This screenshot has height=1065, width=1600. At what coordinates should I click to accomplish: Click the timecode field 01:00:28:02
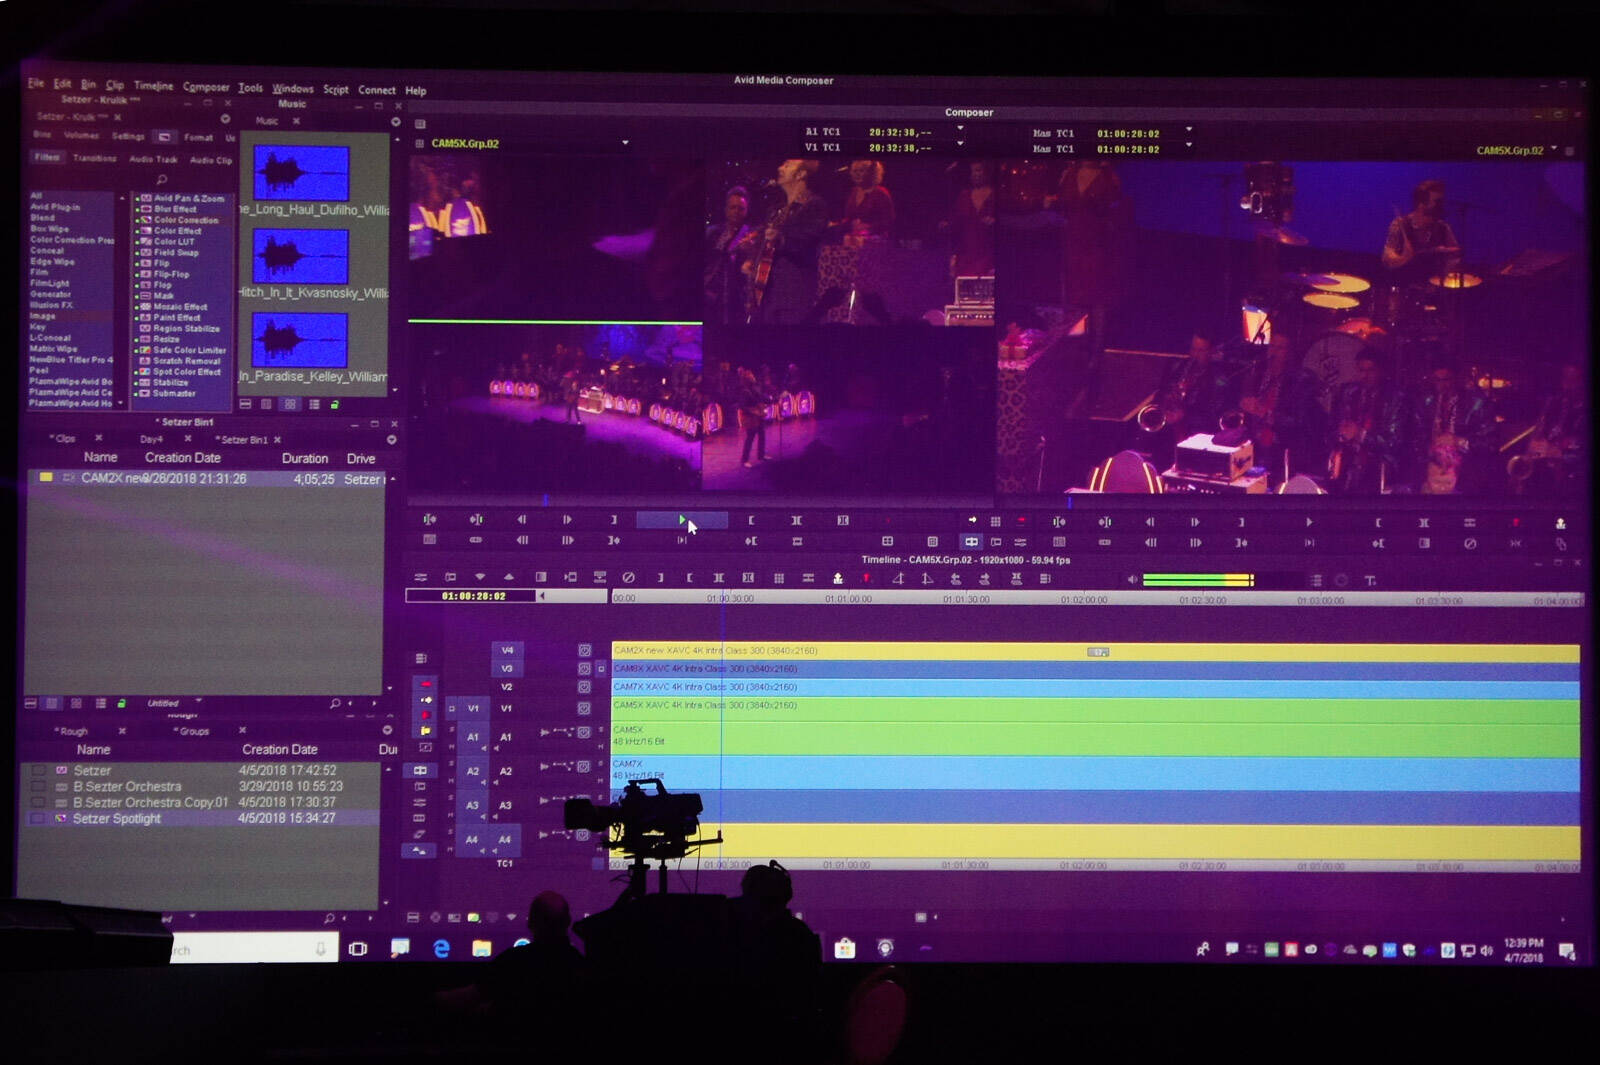click(x=474, y=596)
